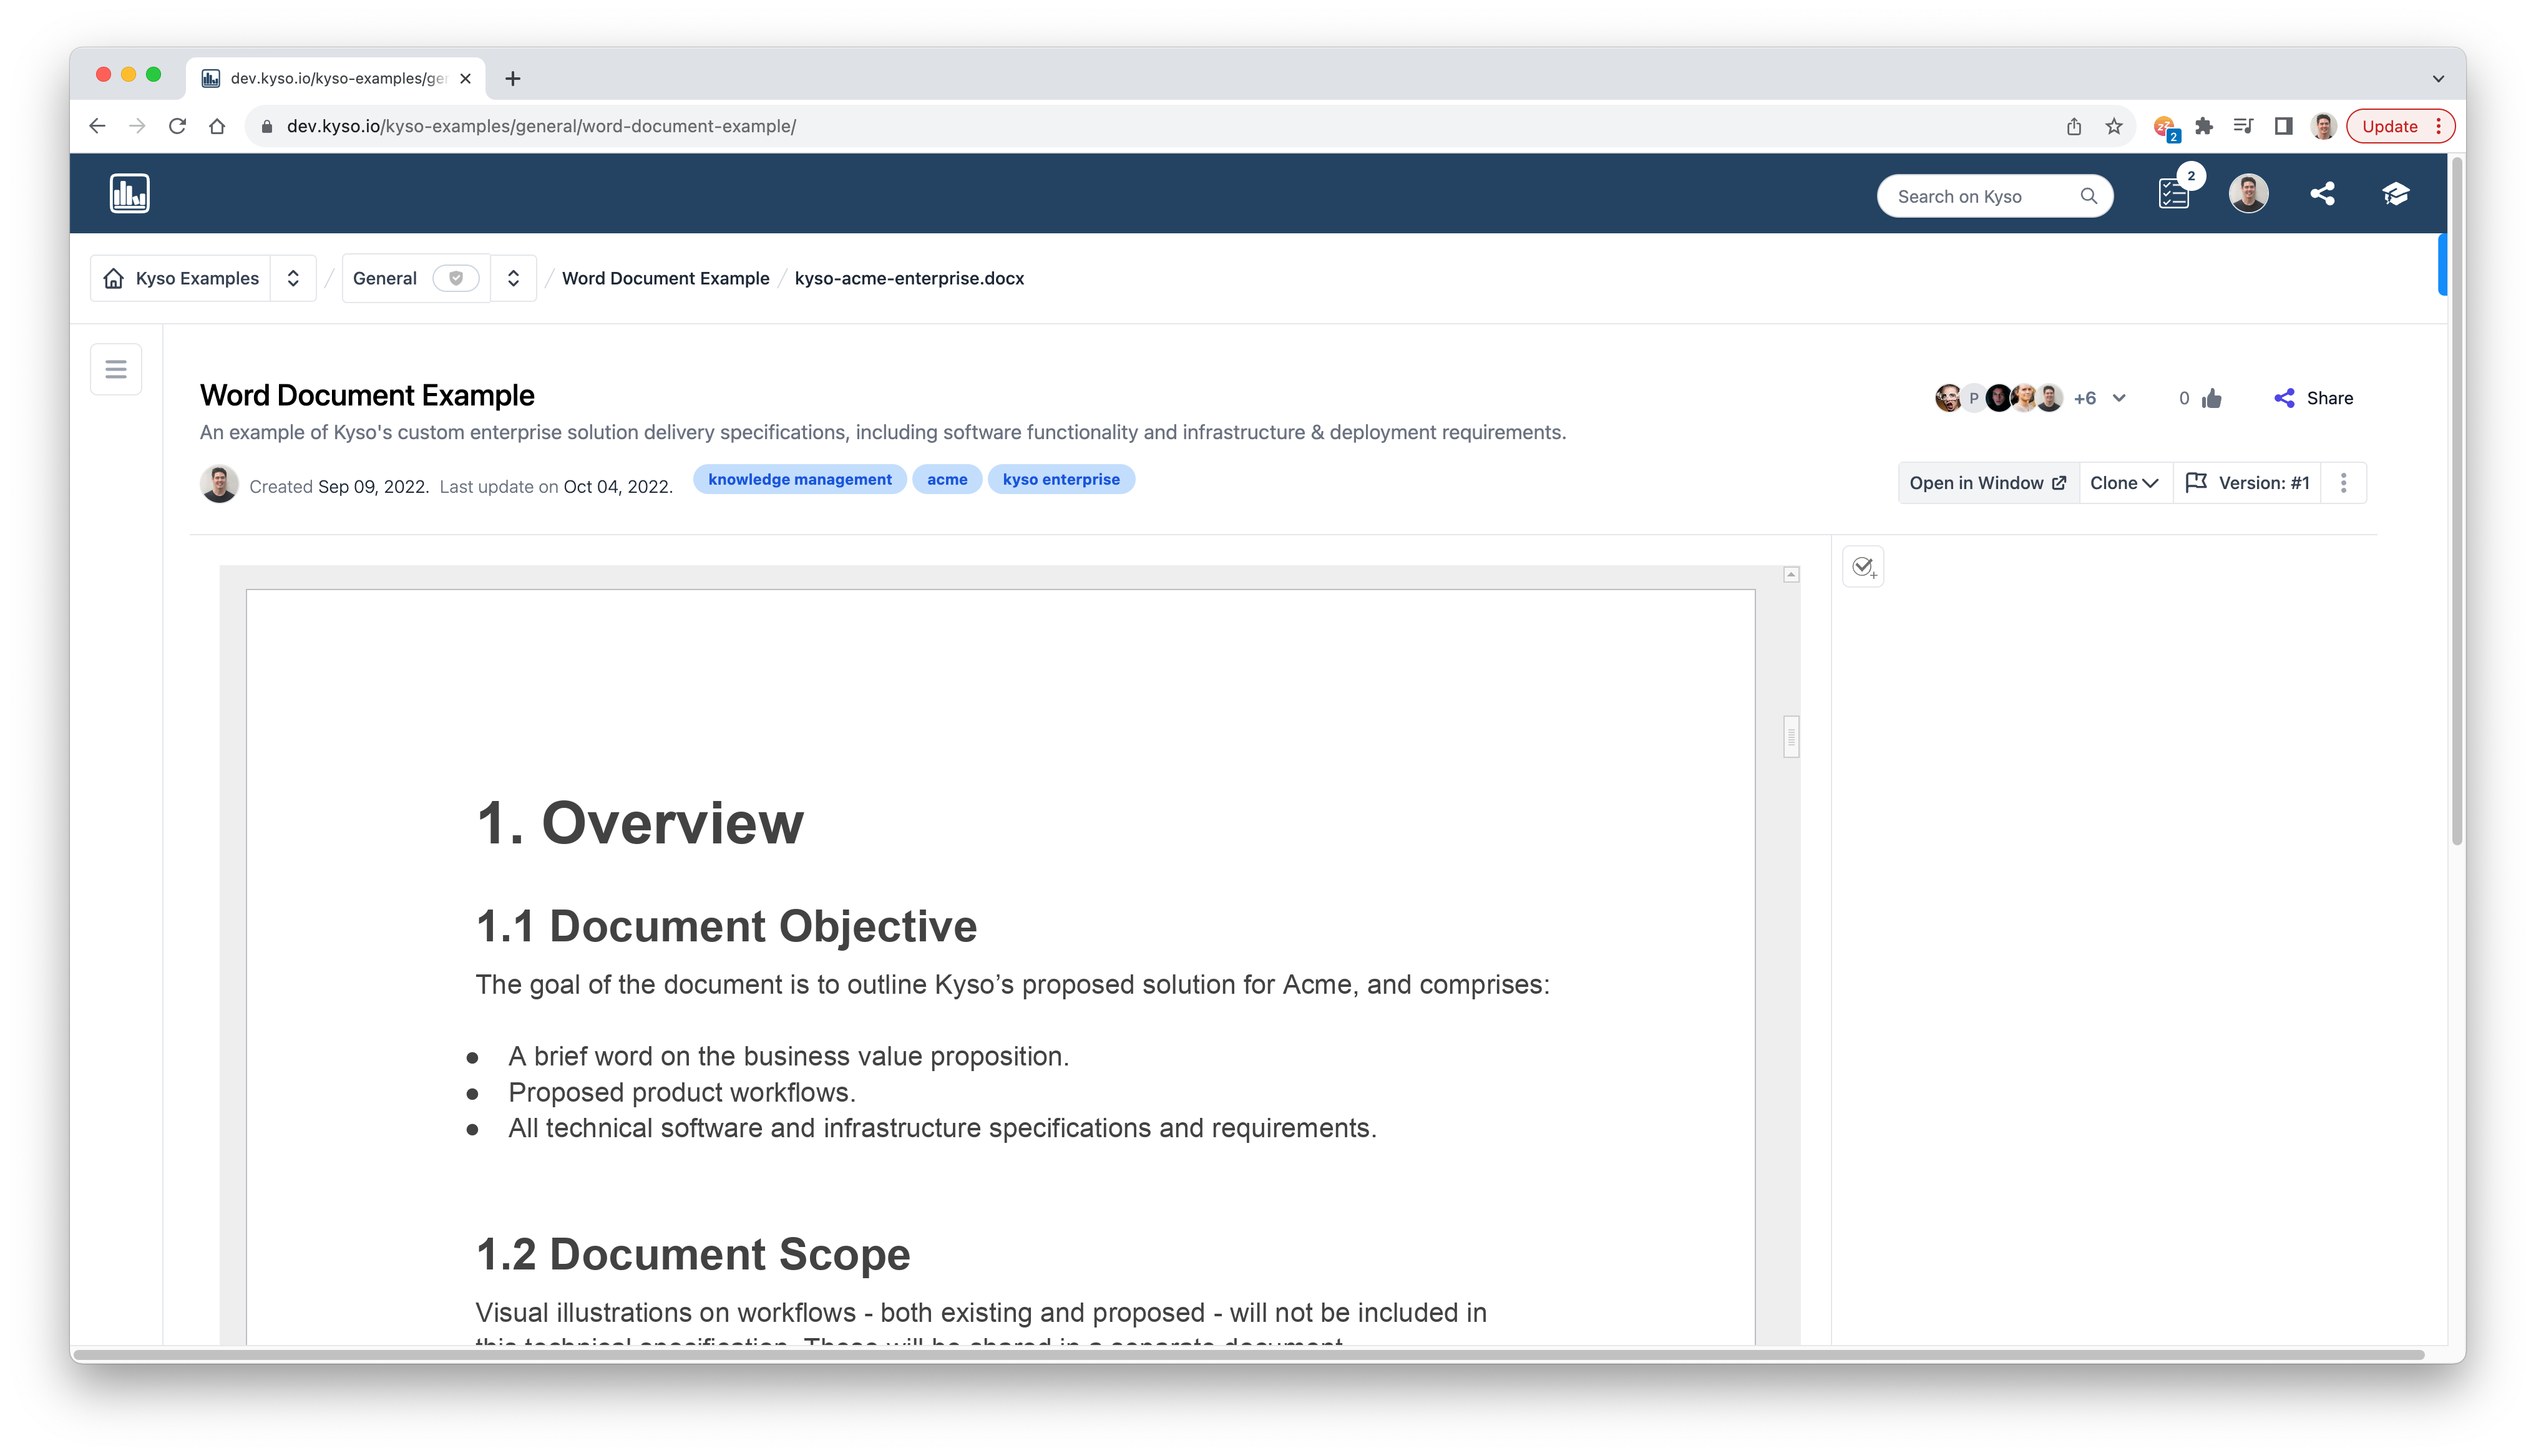View site info via lock icon
2536x1456 pixels.
pyautogui.click(x=266, y=126)
